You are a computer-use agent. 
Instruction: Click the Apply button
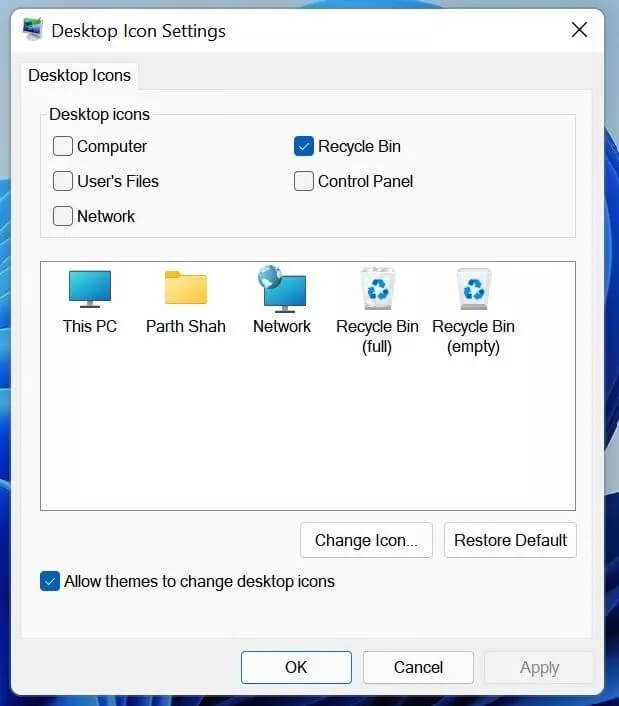coord(539,667)
